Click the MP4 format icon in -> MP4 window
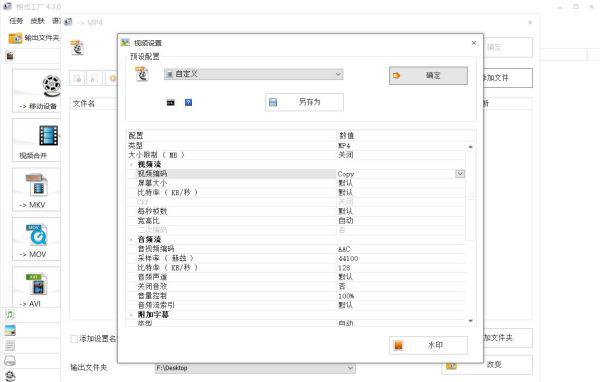Image resolution: width=600 pixels, height=382 pixels. click(x=77, y=48)
